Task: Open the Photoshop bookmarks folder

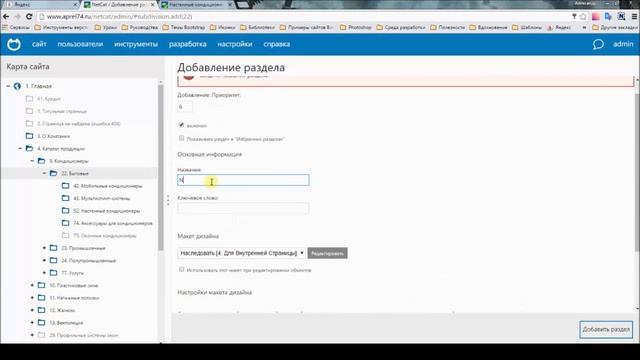Action: [356, 27]
